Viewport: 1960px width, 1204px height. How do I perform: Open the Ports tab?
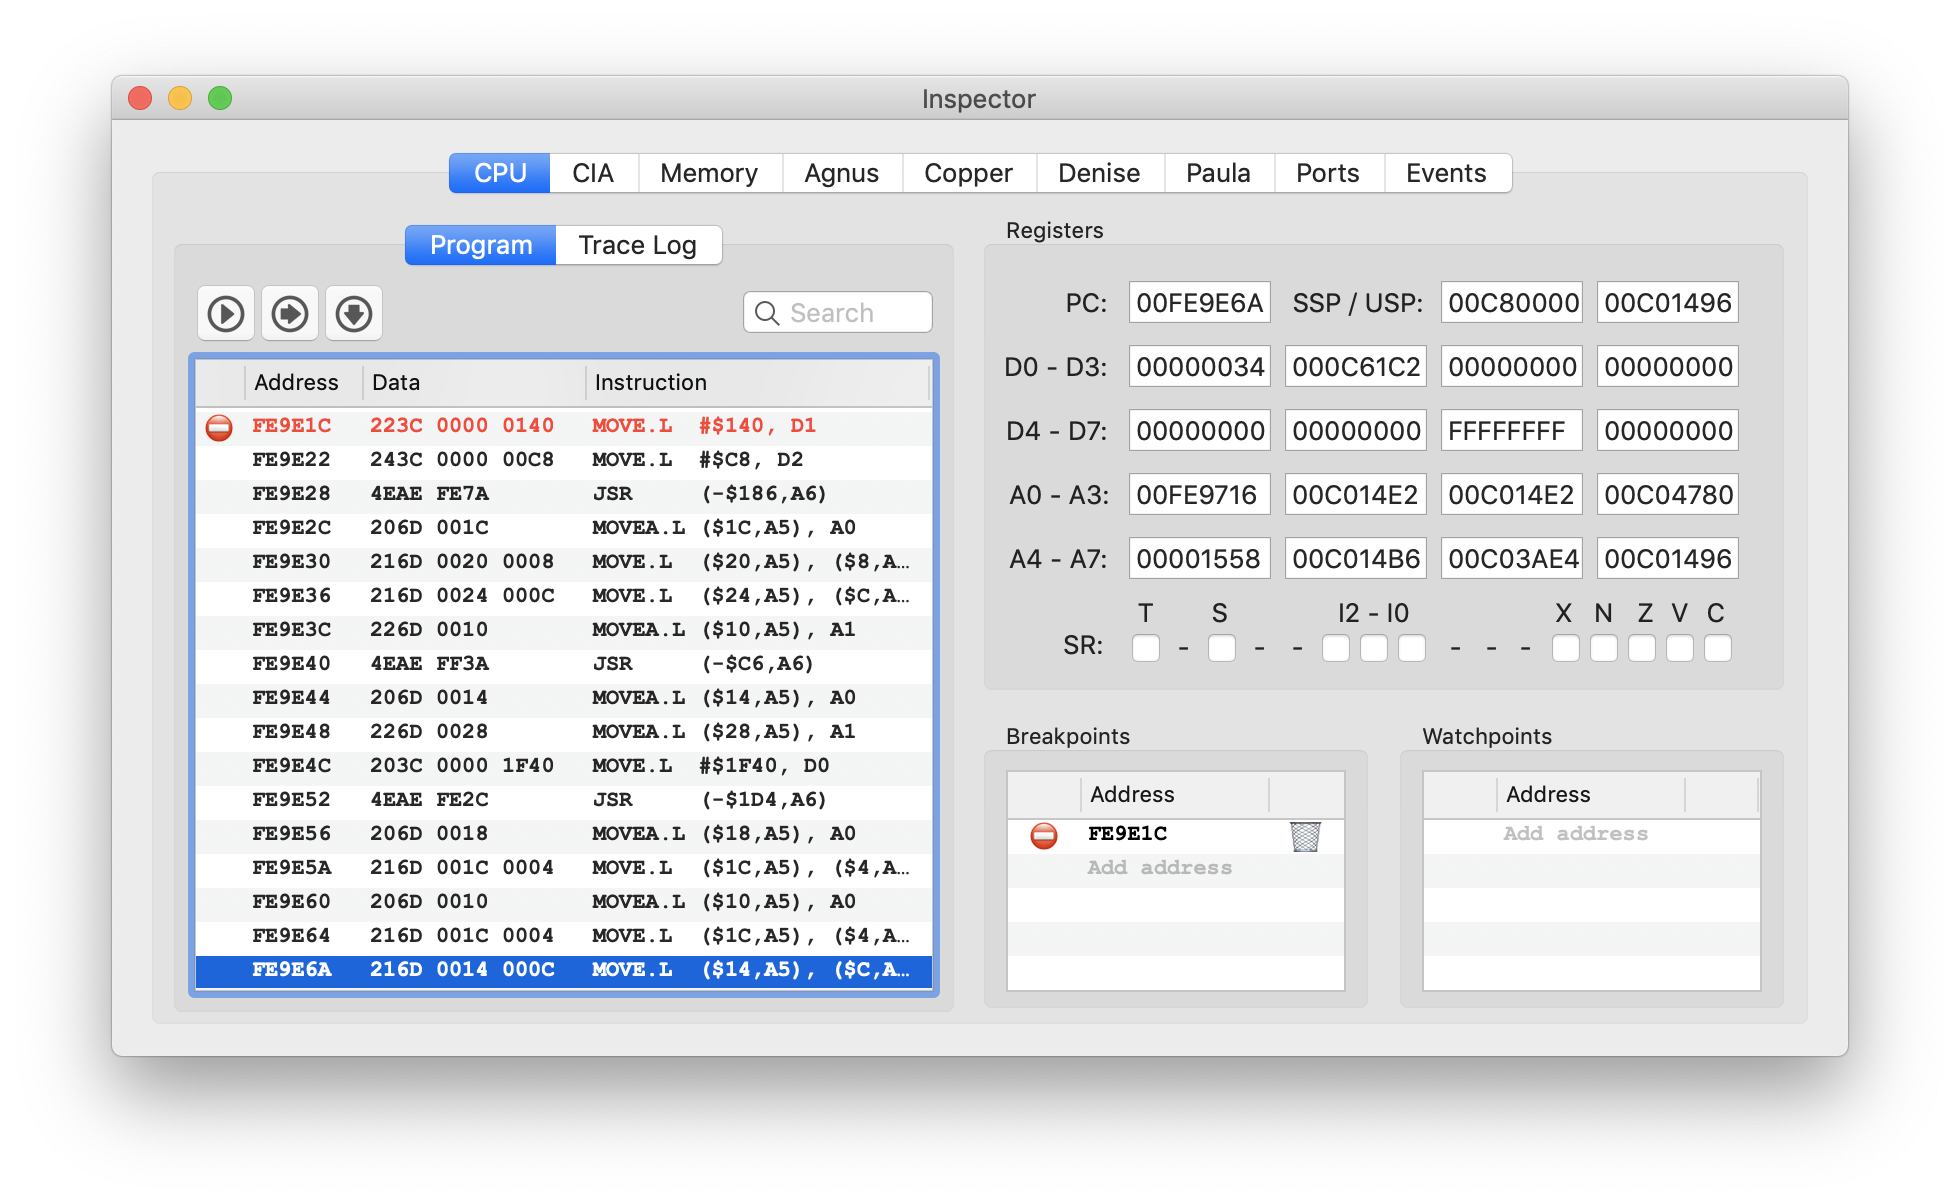pyautogui.click(x=1328, y=173)
